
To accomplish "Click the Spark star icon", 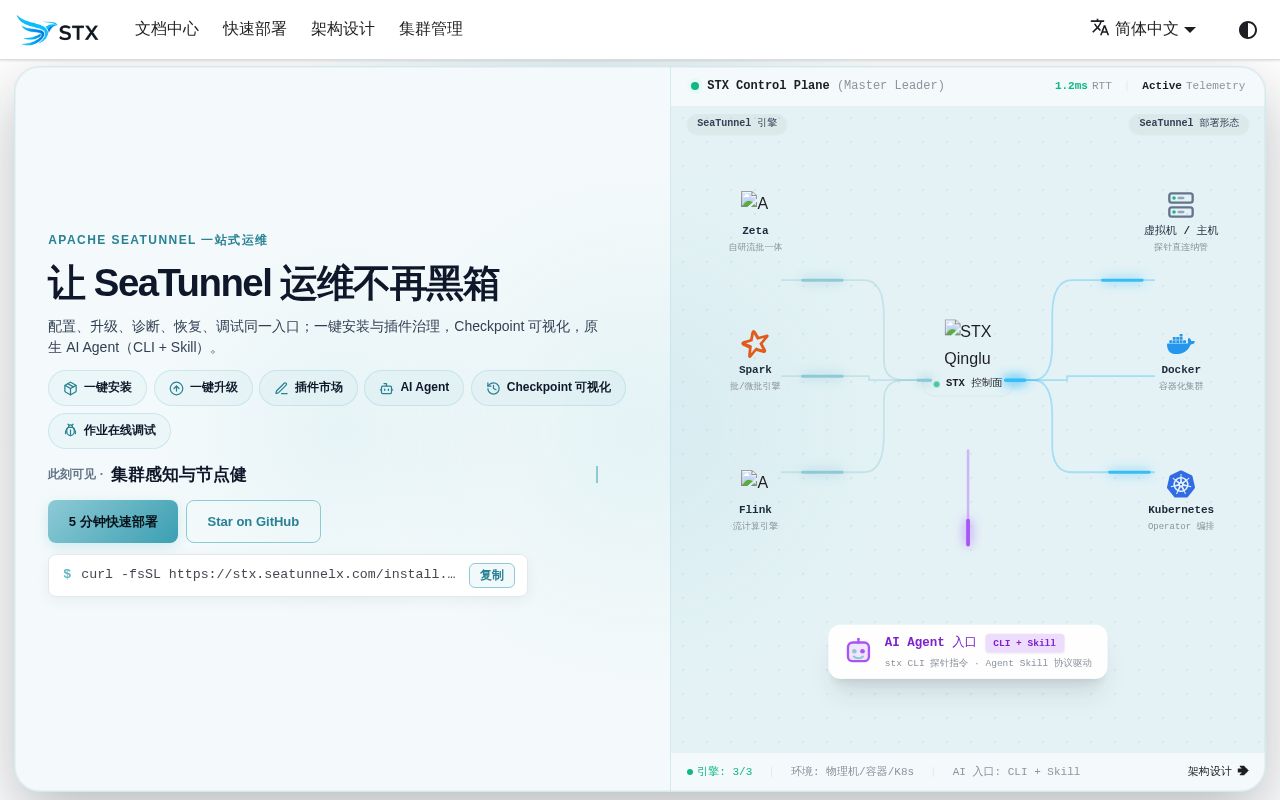I will [755, 344].
